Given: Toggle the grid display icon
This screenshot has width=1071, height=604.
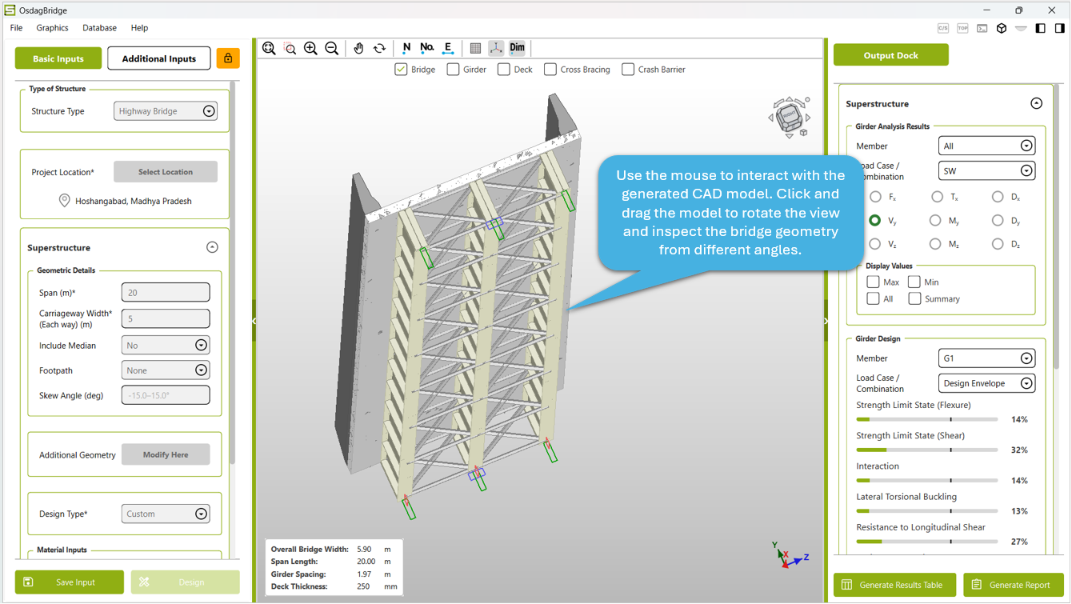Looking at the screenshot, I should click(x=475, y=48).
